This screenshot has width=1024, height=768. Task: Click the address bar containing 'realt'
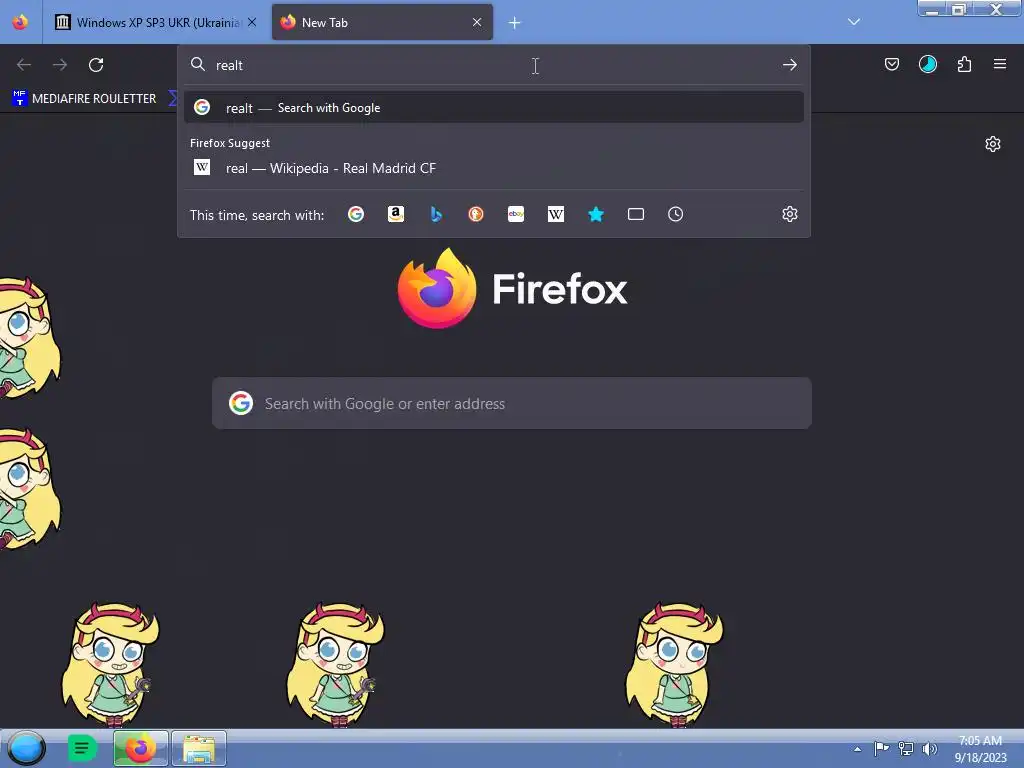[494, 65]
